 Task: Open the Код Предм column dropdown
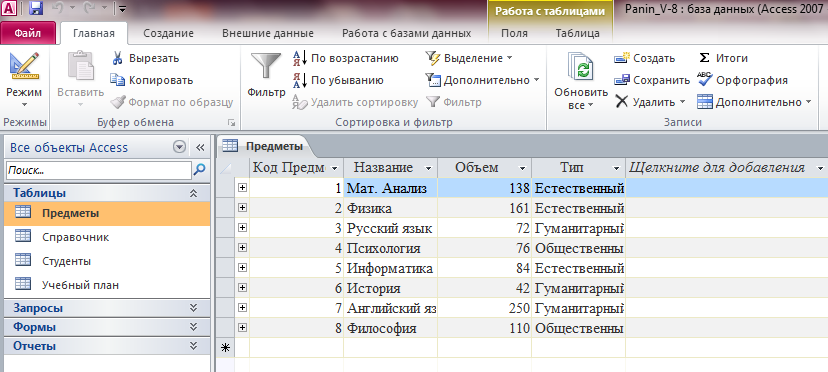pyautogui.click(x=334, y=168)
